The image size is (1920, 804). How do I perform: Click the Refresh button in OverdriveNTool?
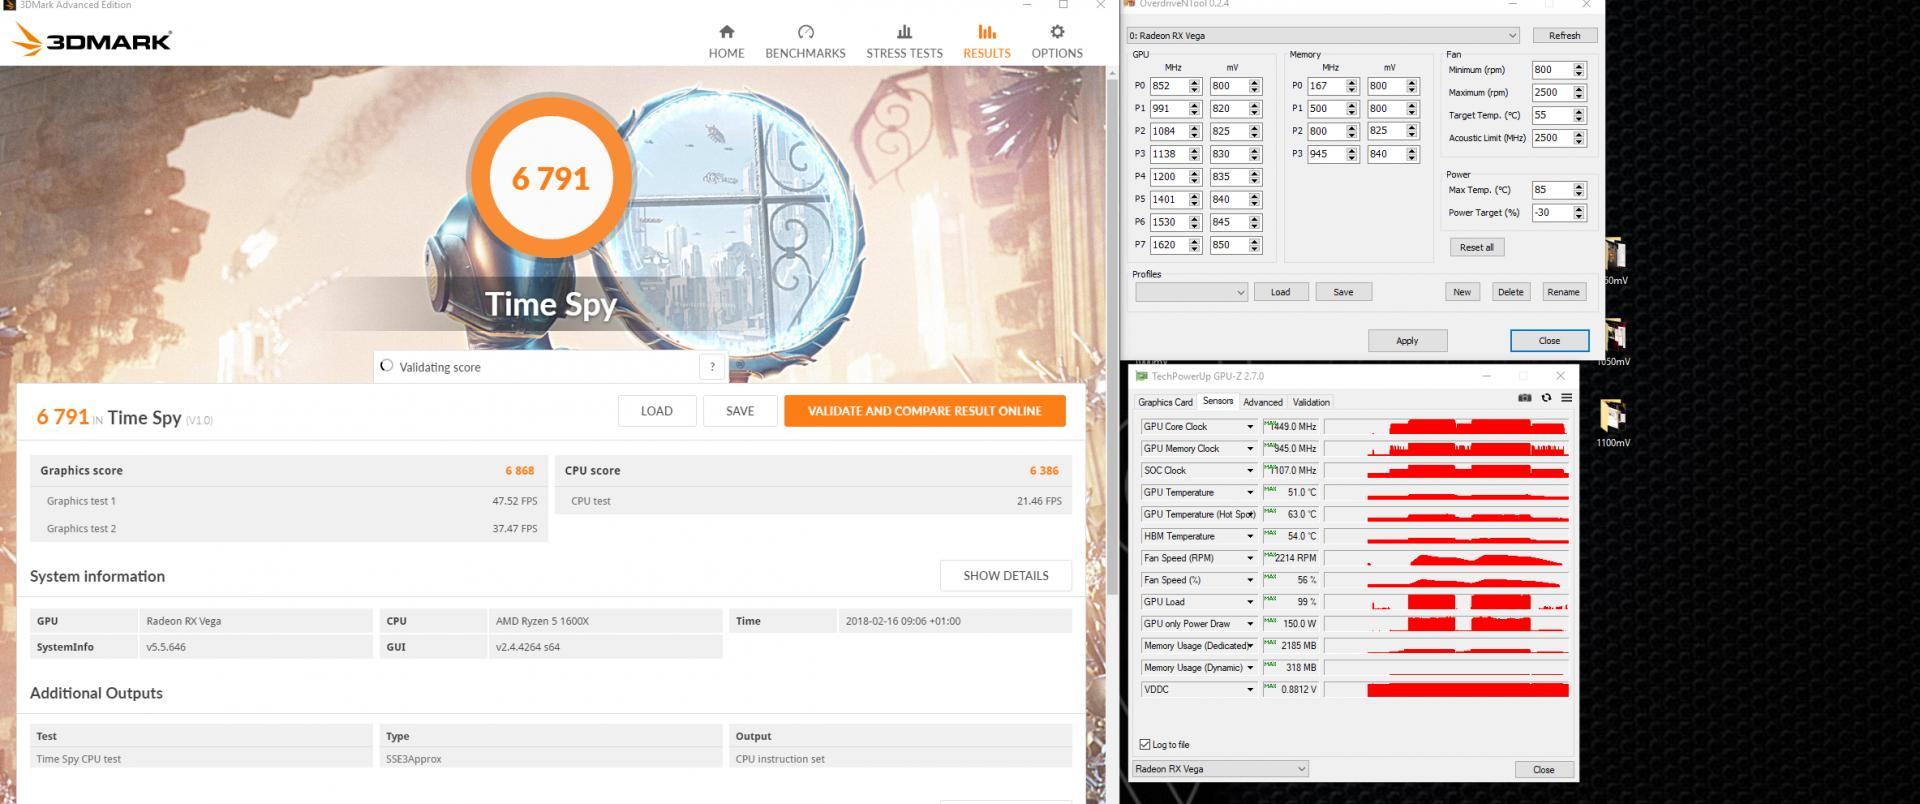coord(1564,36)
